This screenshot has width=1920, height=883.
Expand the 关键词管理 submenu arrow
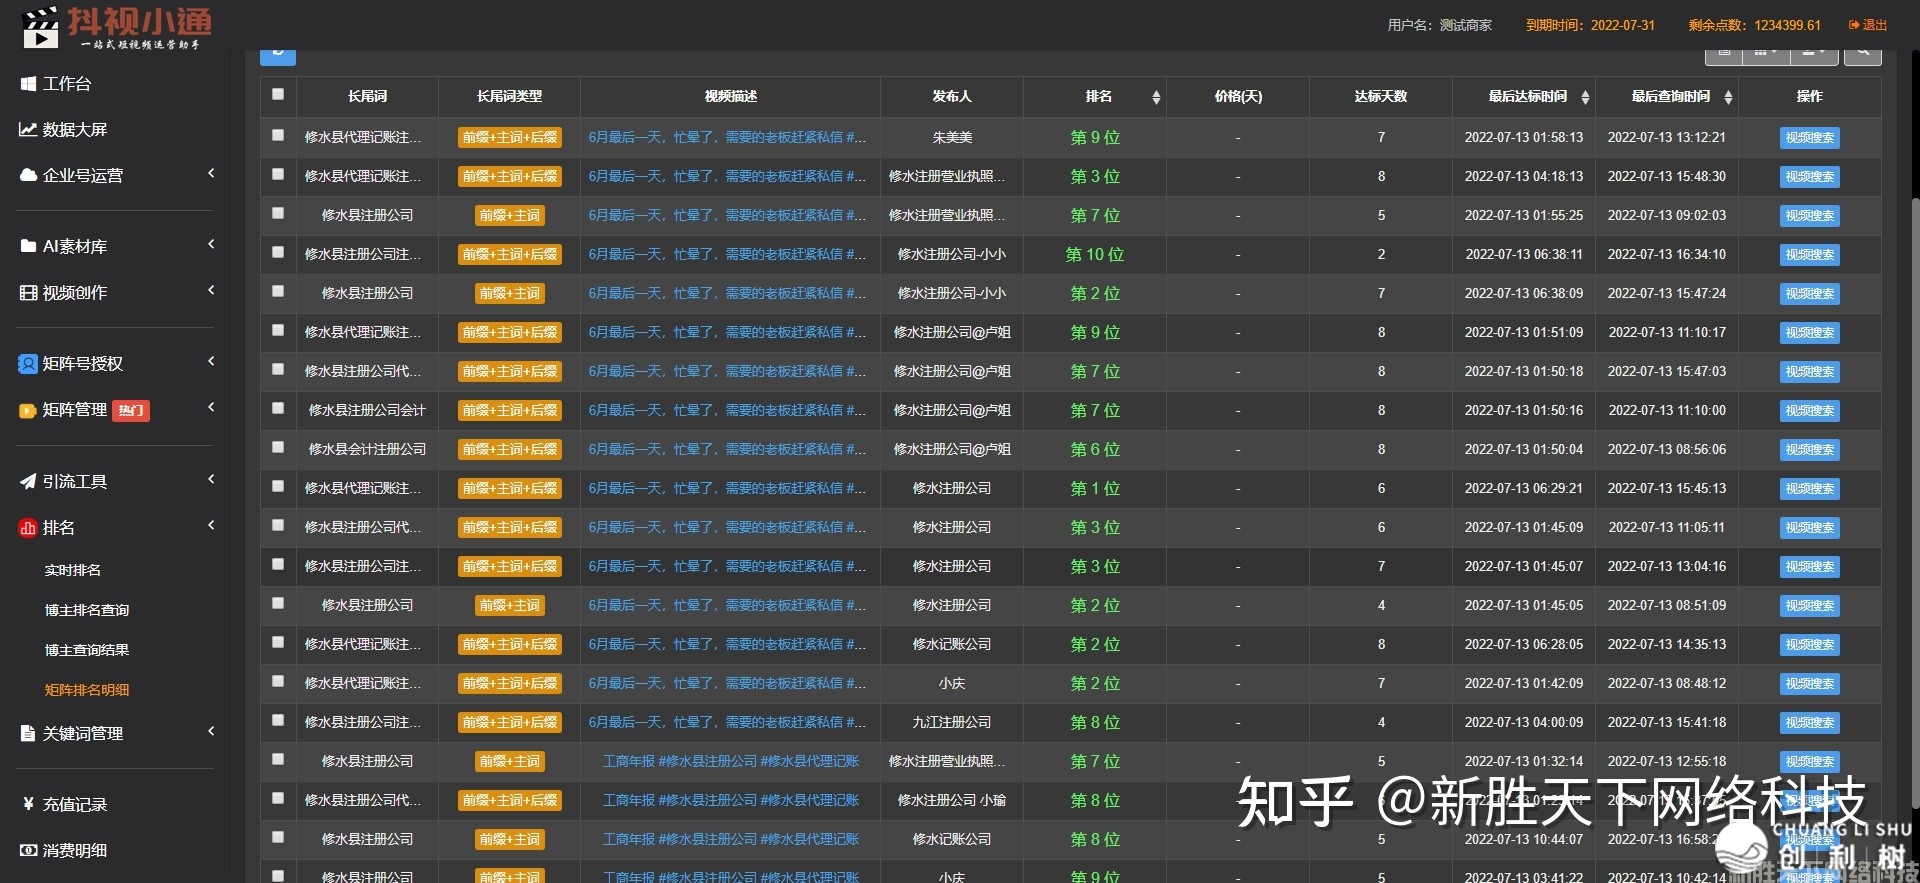(211, 732)
